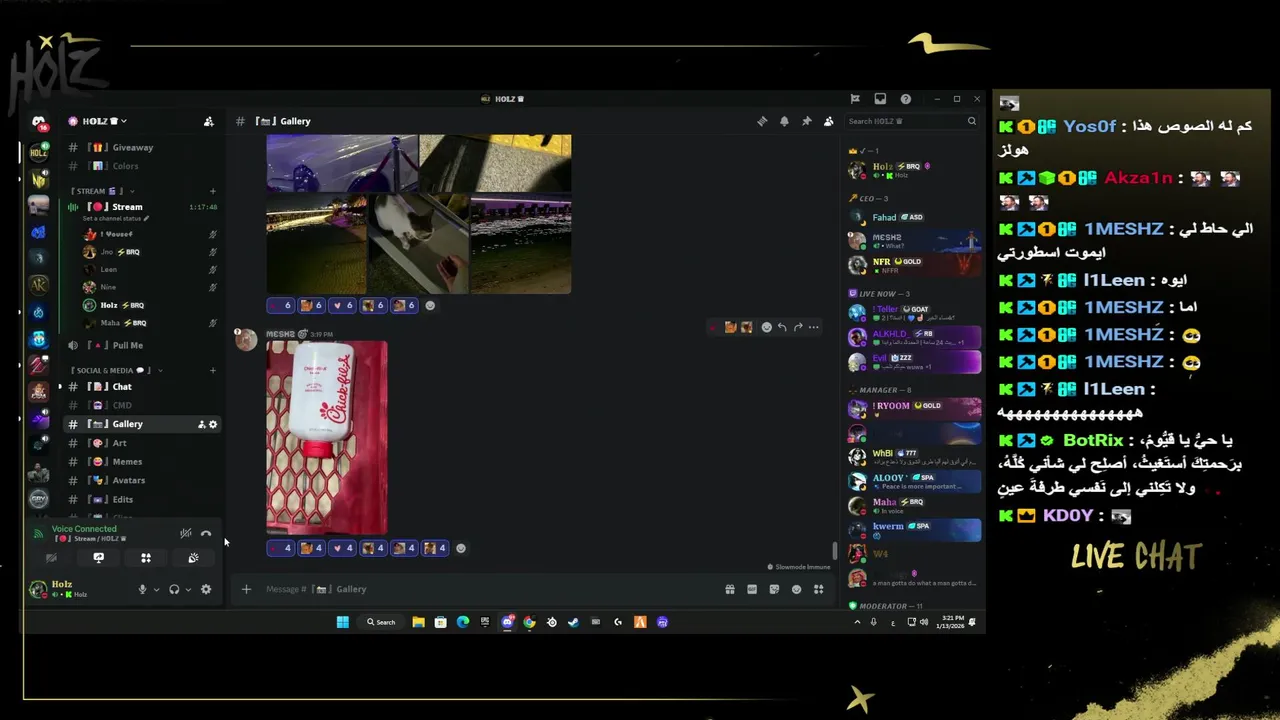
Task: Open Inbox icon in title bar
Action: (x=880, y=99)
